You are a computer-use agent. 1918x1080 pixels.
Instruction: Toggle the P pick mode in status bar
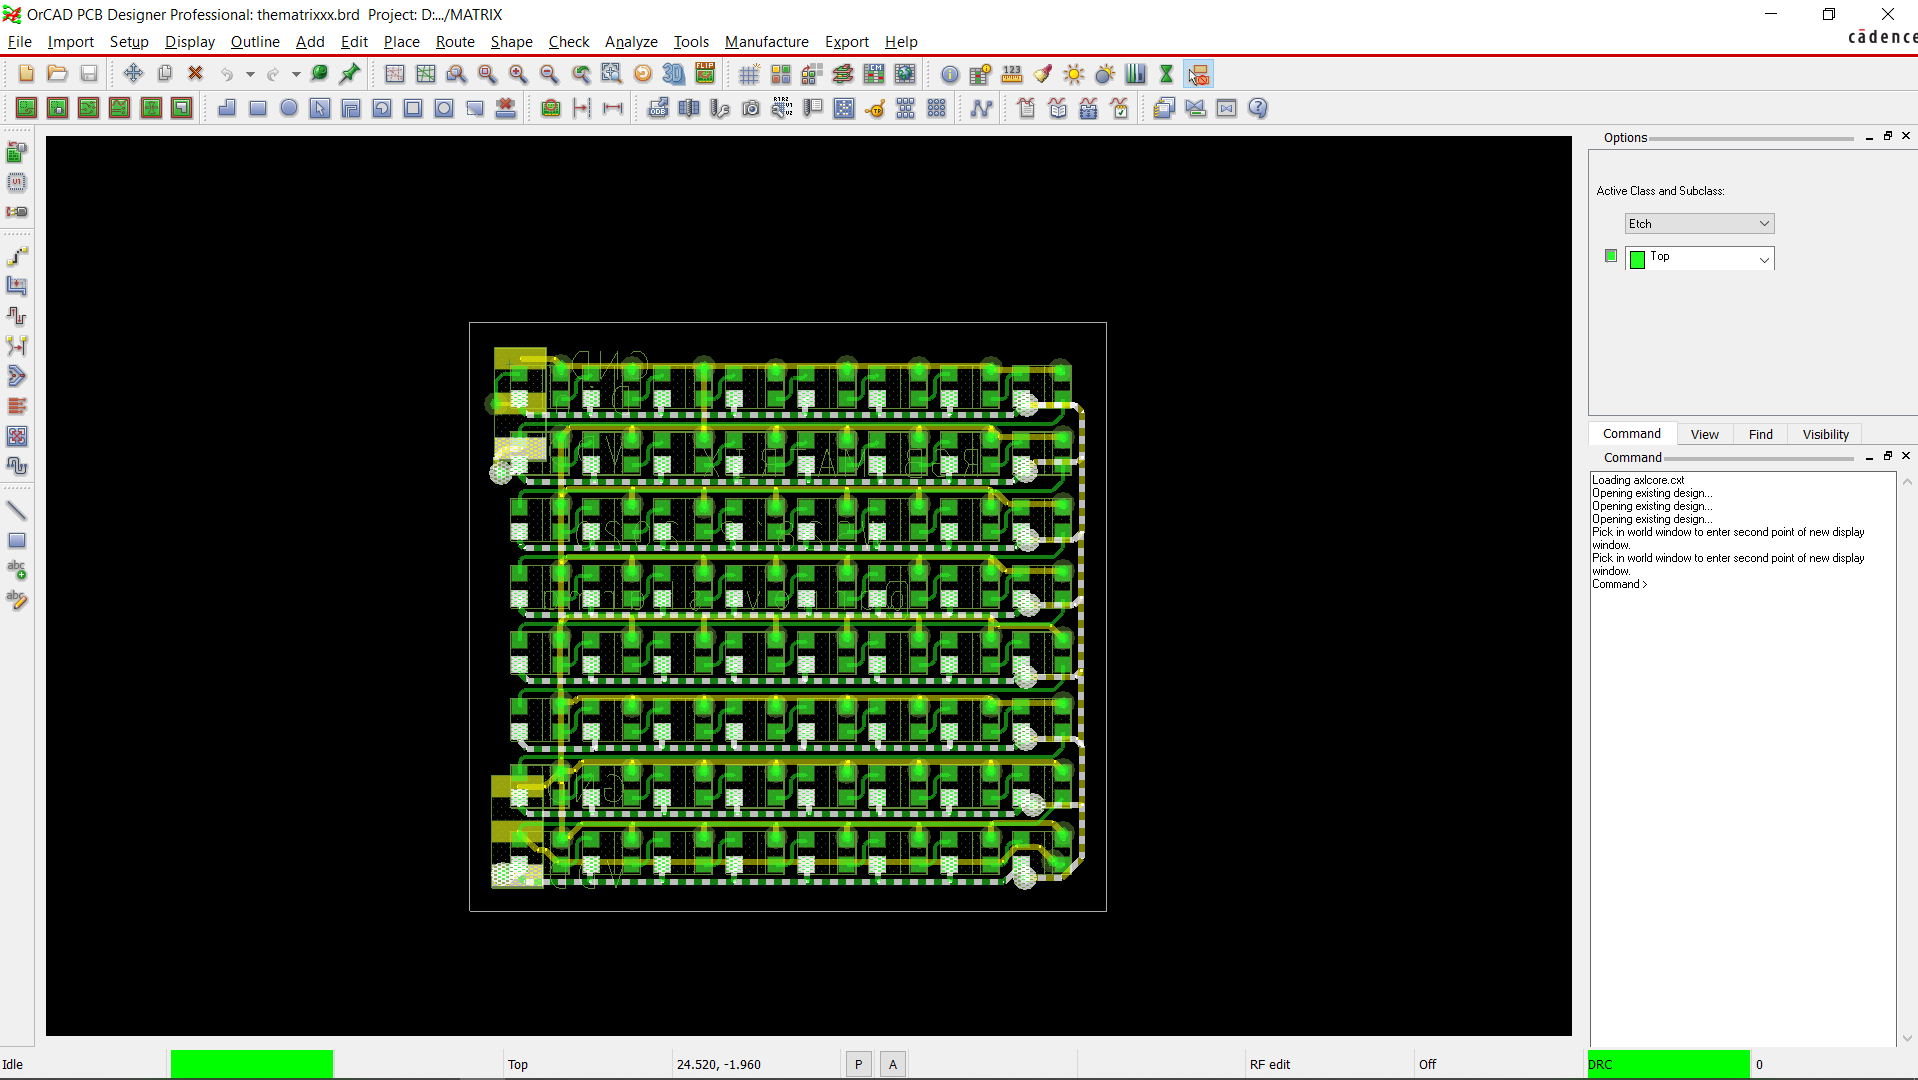point(858,1064)
